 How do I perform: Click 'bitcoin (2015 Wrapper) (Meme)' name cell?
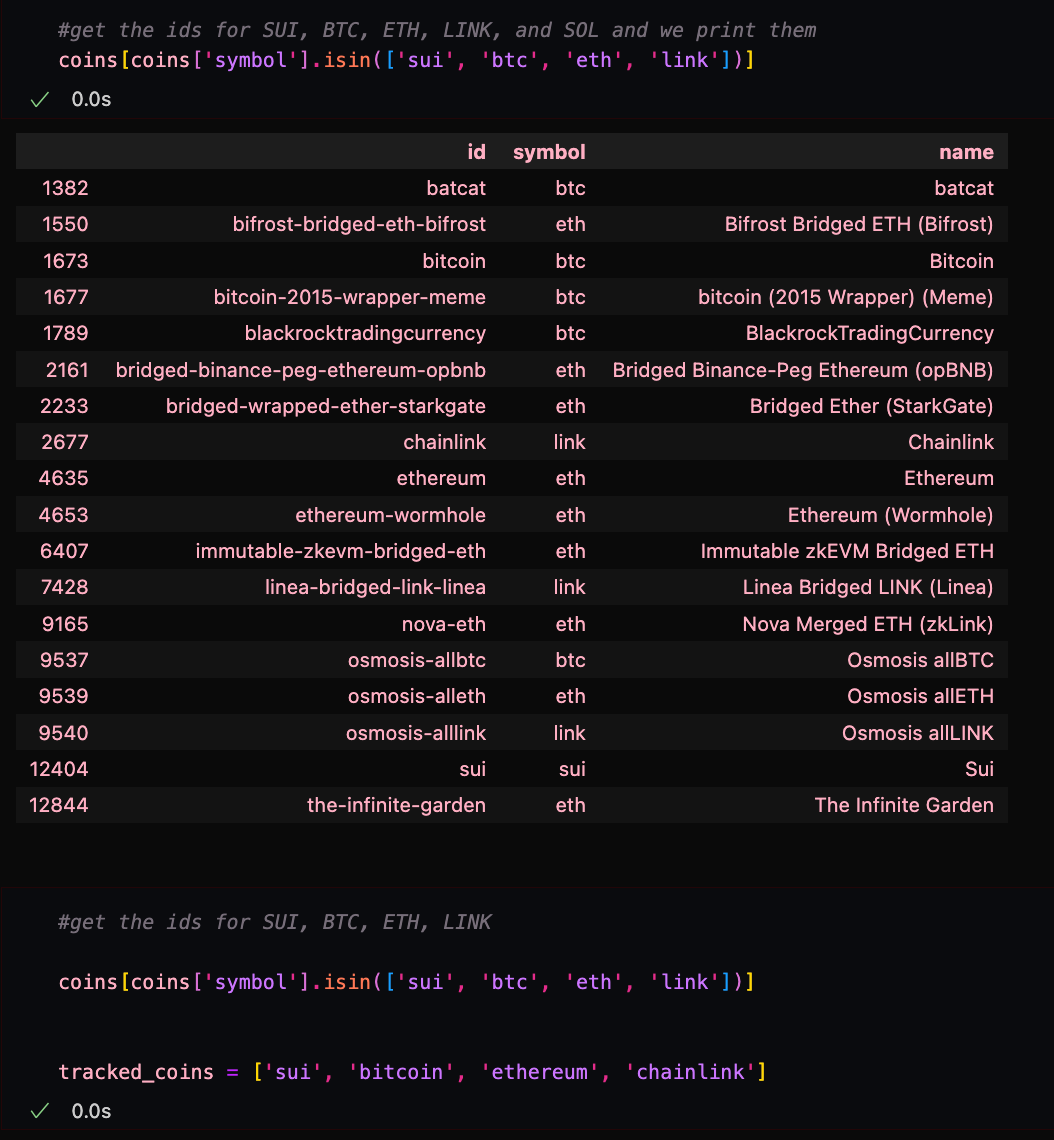pyautogui.click(x=845, y=297)
